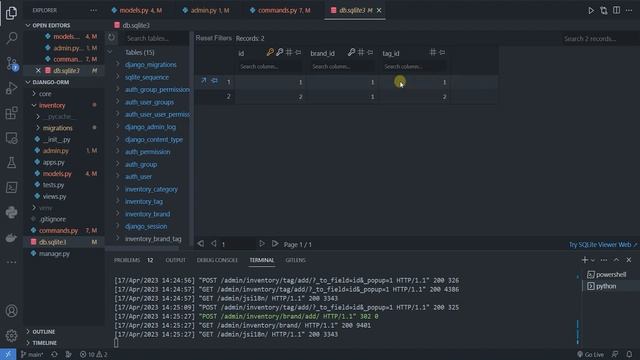Open the Manage gear icon
Viewport: 640px width, 360px height.
[11, 336]
